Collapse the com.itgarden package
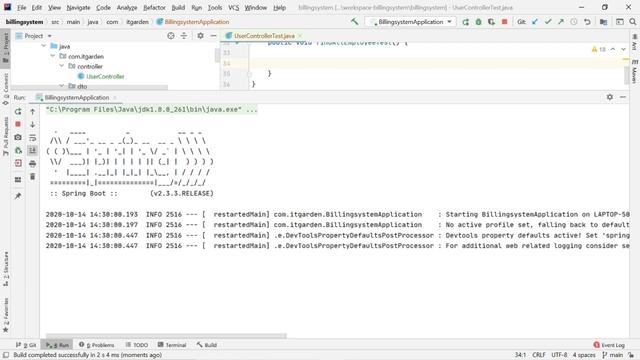 [x=53, y=56]
